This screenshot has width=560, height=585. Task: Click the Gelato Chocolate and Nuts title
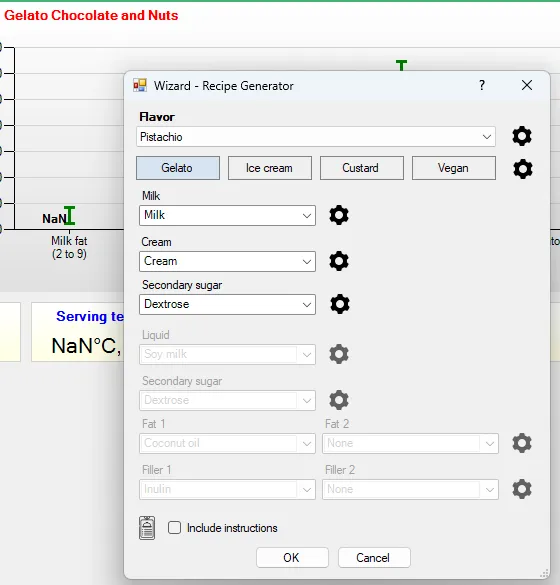[91, 15]
